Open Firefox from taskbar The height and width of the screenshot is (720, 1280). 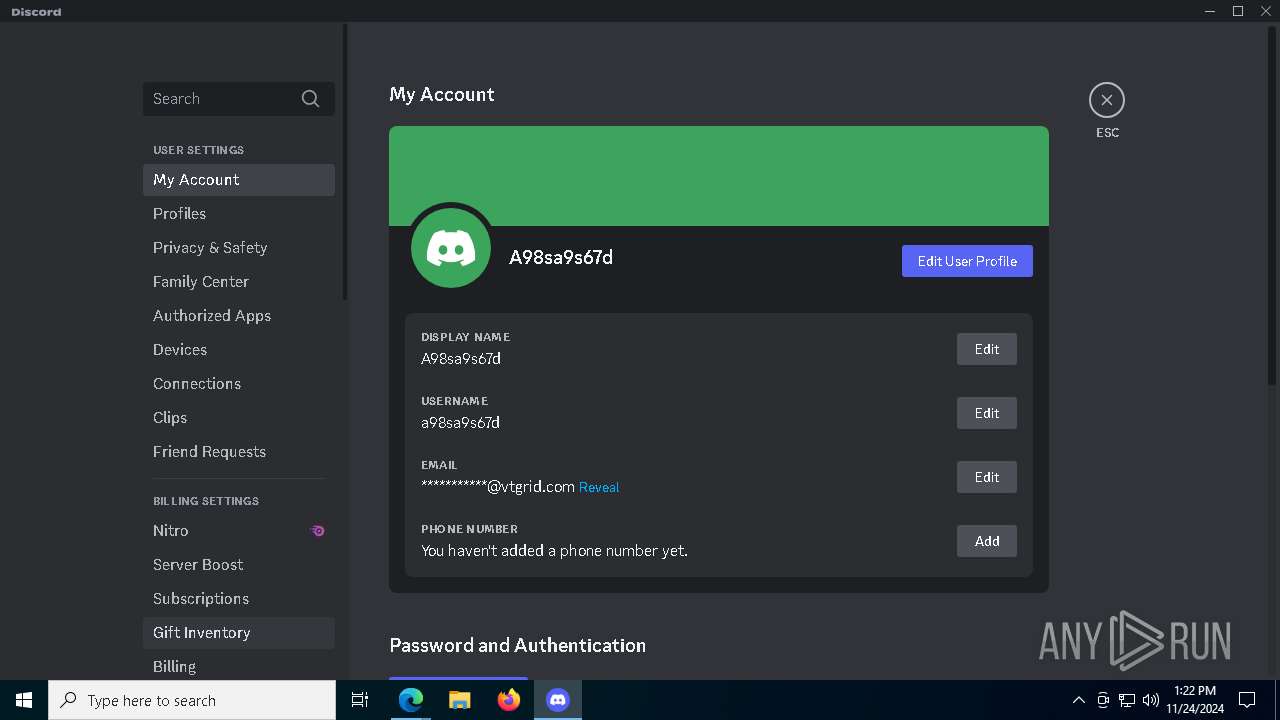coord(509,700)
